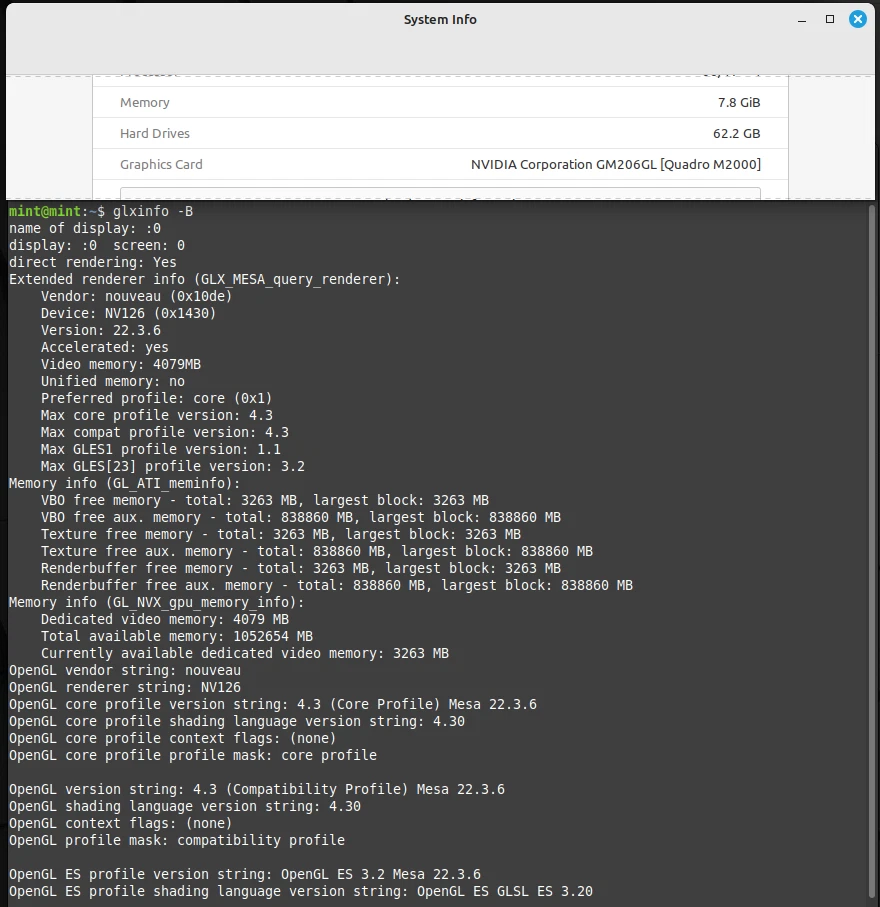This screenshot has height=907, width=880.
Task: Click the System Info title bar text
Action: pyautogui.click(x=439, y=19)
